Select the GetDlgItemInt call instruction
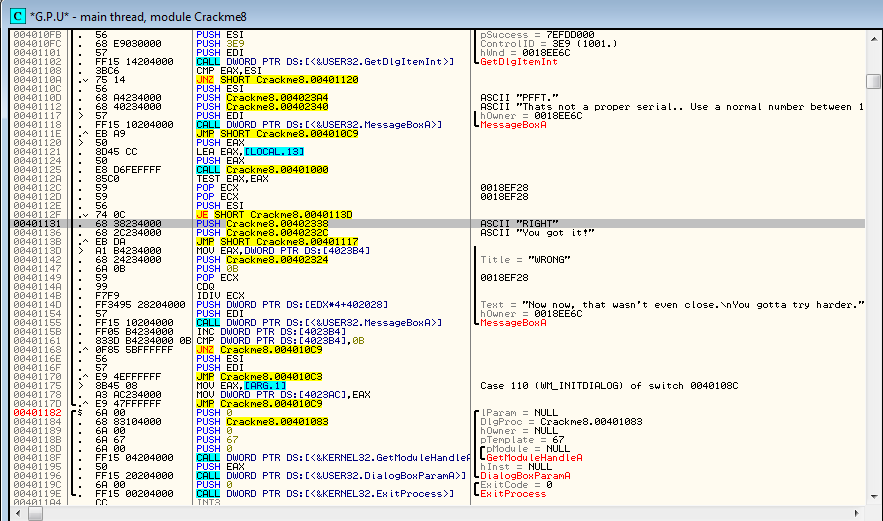Viewport: 883px width, 521px height. pos(325,62)
